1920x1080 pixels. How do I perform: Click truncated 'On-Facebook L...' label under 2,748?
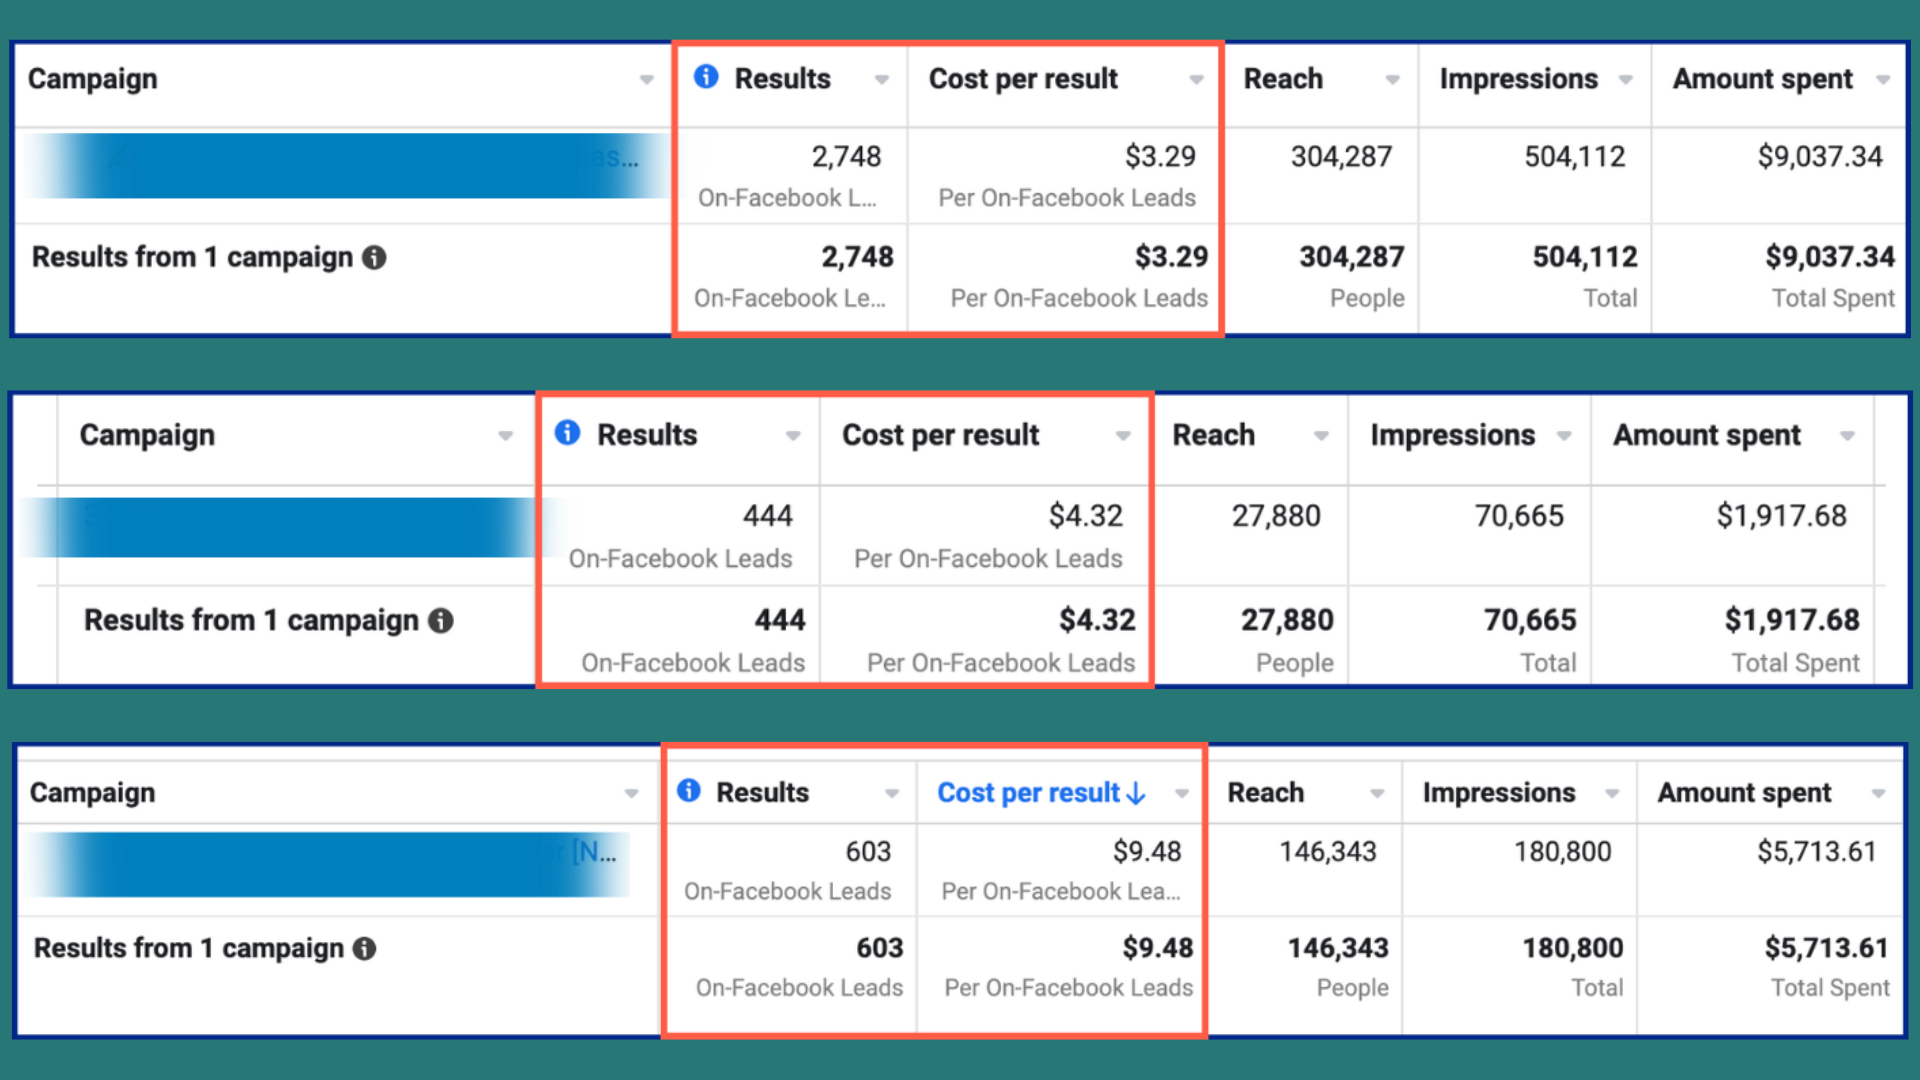pos(787,198)
